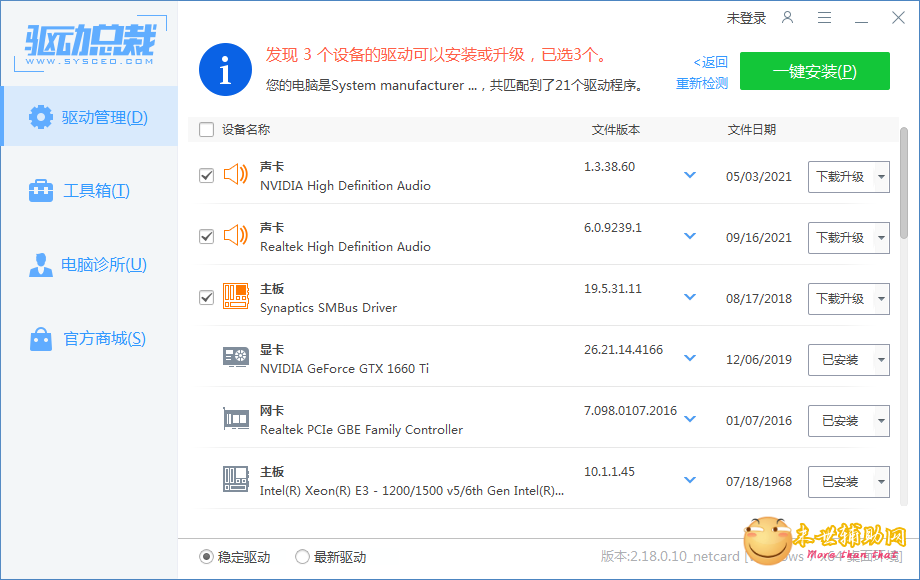Viewport: 920px width, 580px height.
Task: Click version text 26.21.14.4166
Action: (x=623, y=350)
